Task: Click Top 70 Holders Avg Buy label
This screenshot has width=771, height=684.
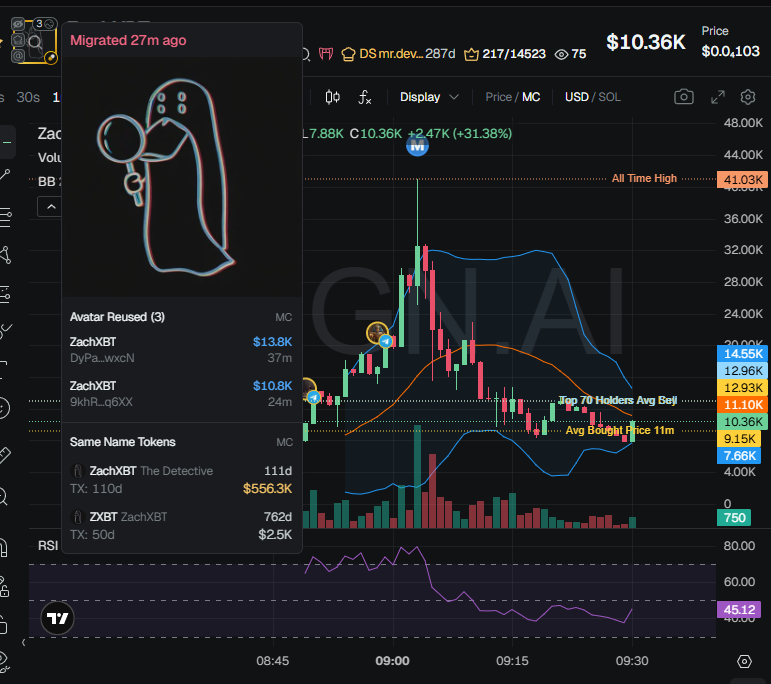Action: tap(618, 400)
